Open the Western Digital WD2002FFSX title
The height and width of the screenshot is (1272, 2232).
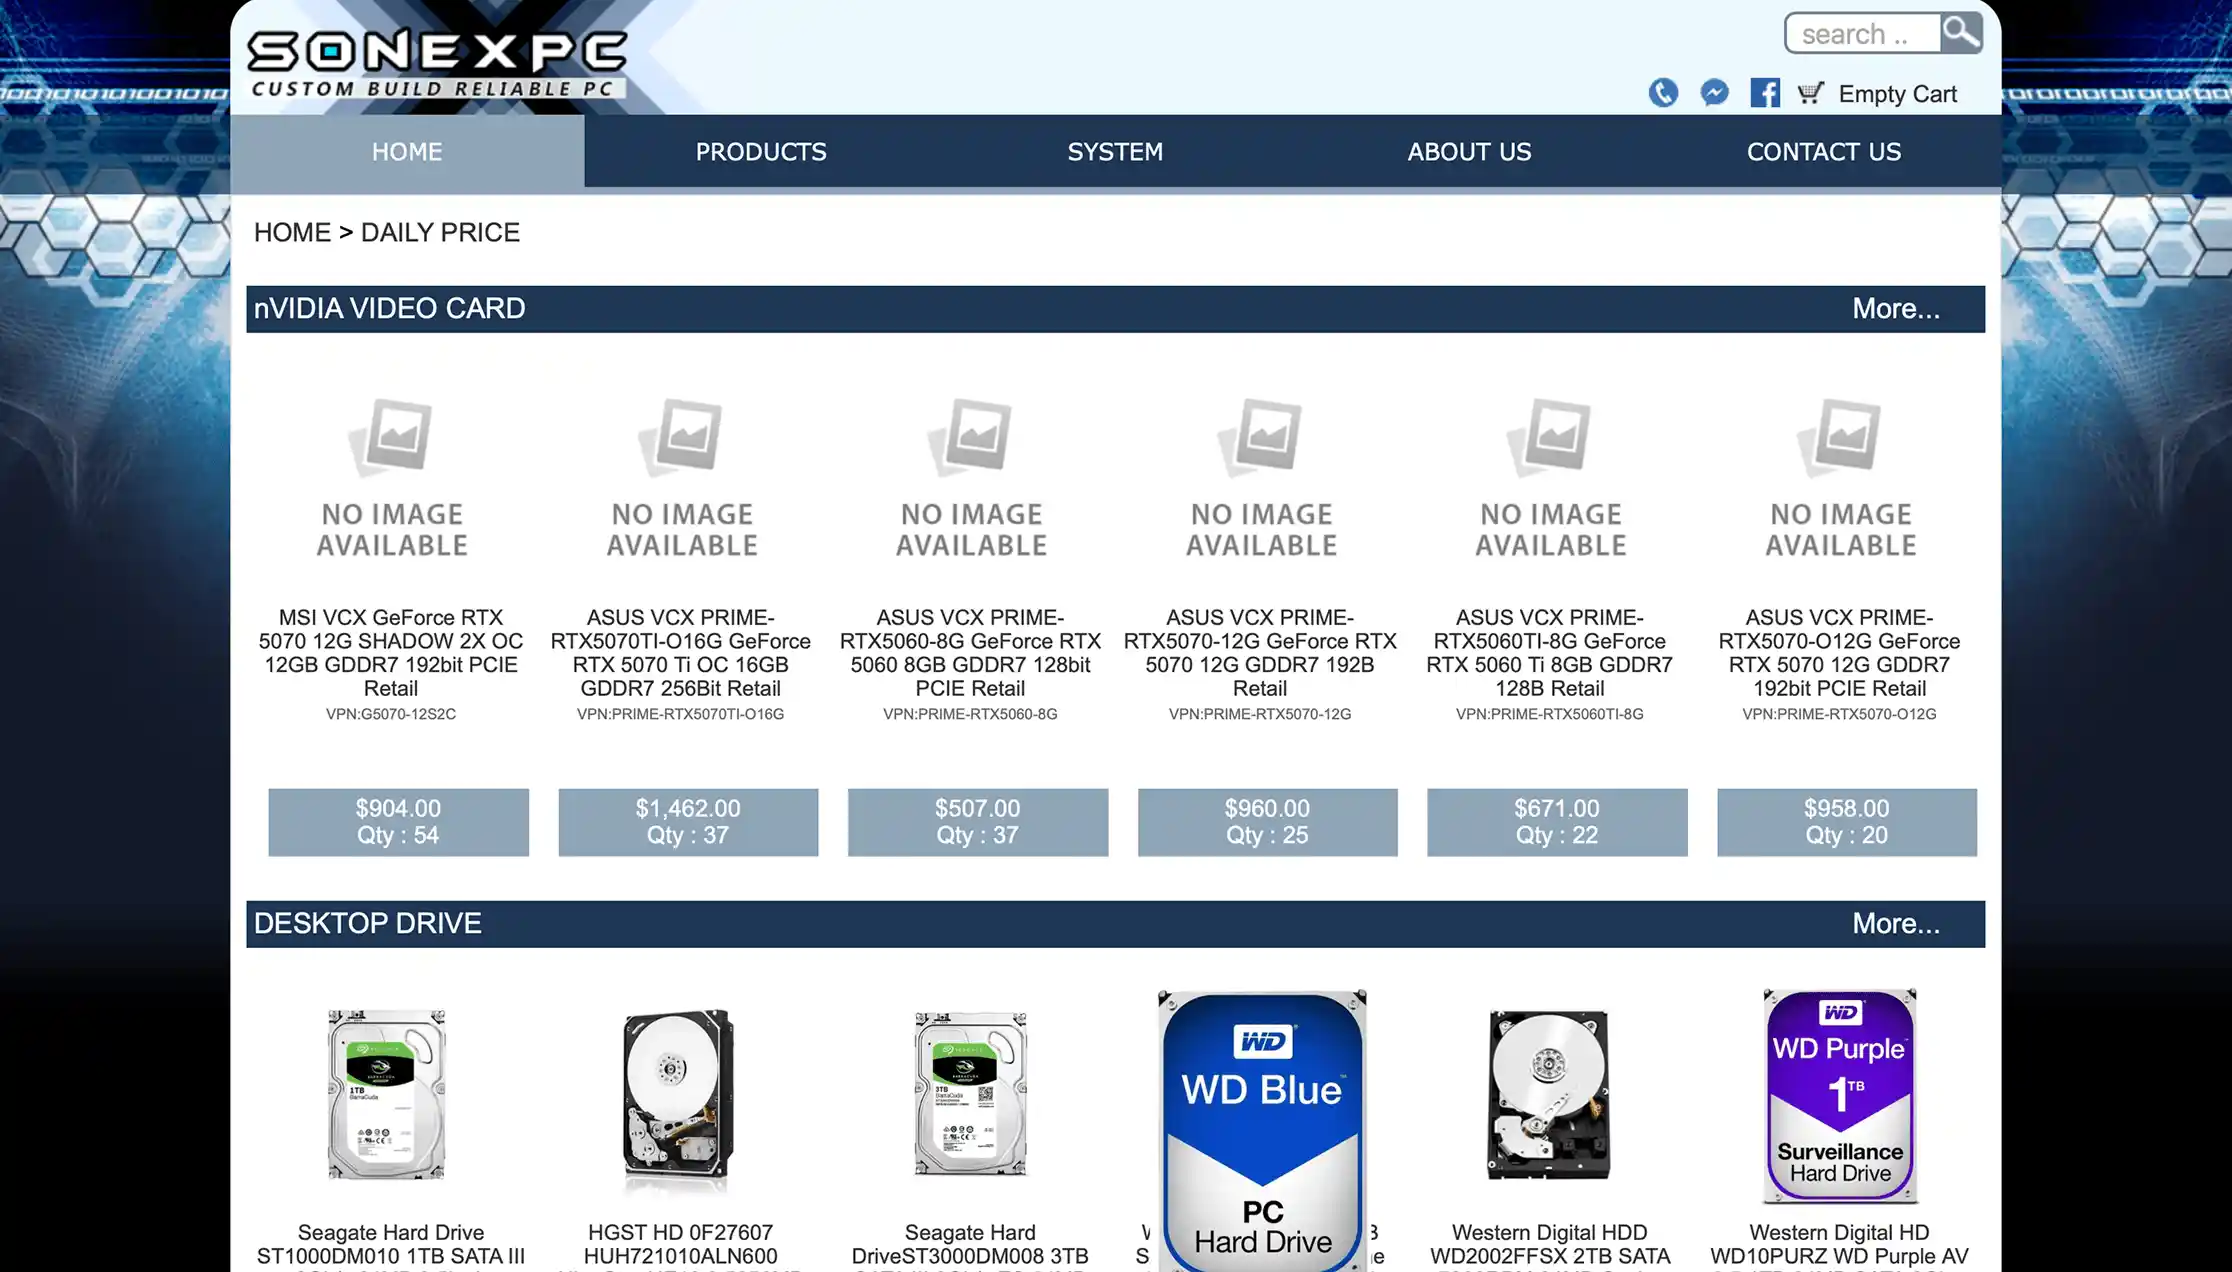tap(1550, 1246)
